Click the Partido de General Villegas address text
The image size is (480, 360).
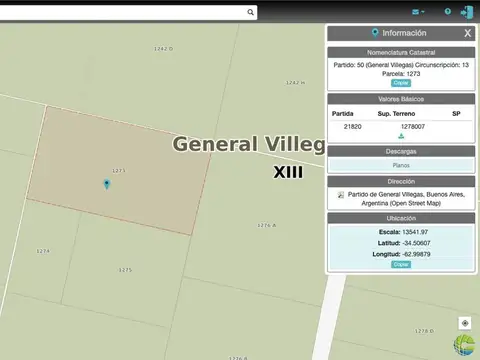coord(406,199)
